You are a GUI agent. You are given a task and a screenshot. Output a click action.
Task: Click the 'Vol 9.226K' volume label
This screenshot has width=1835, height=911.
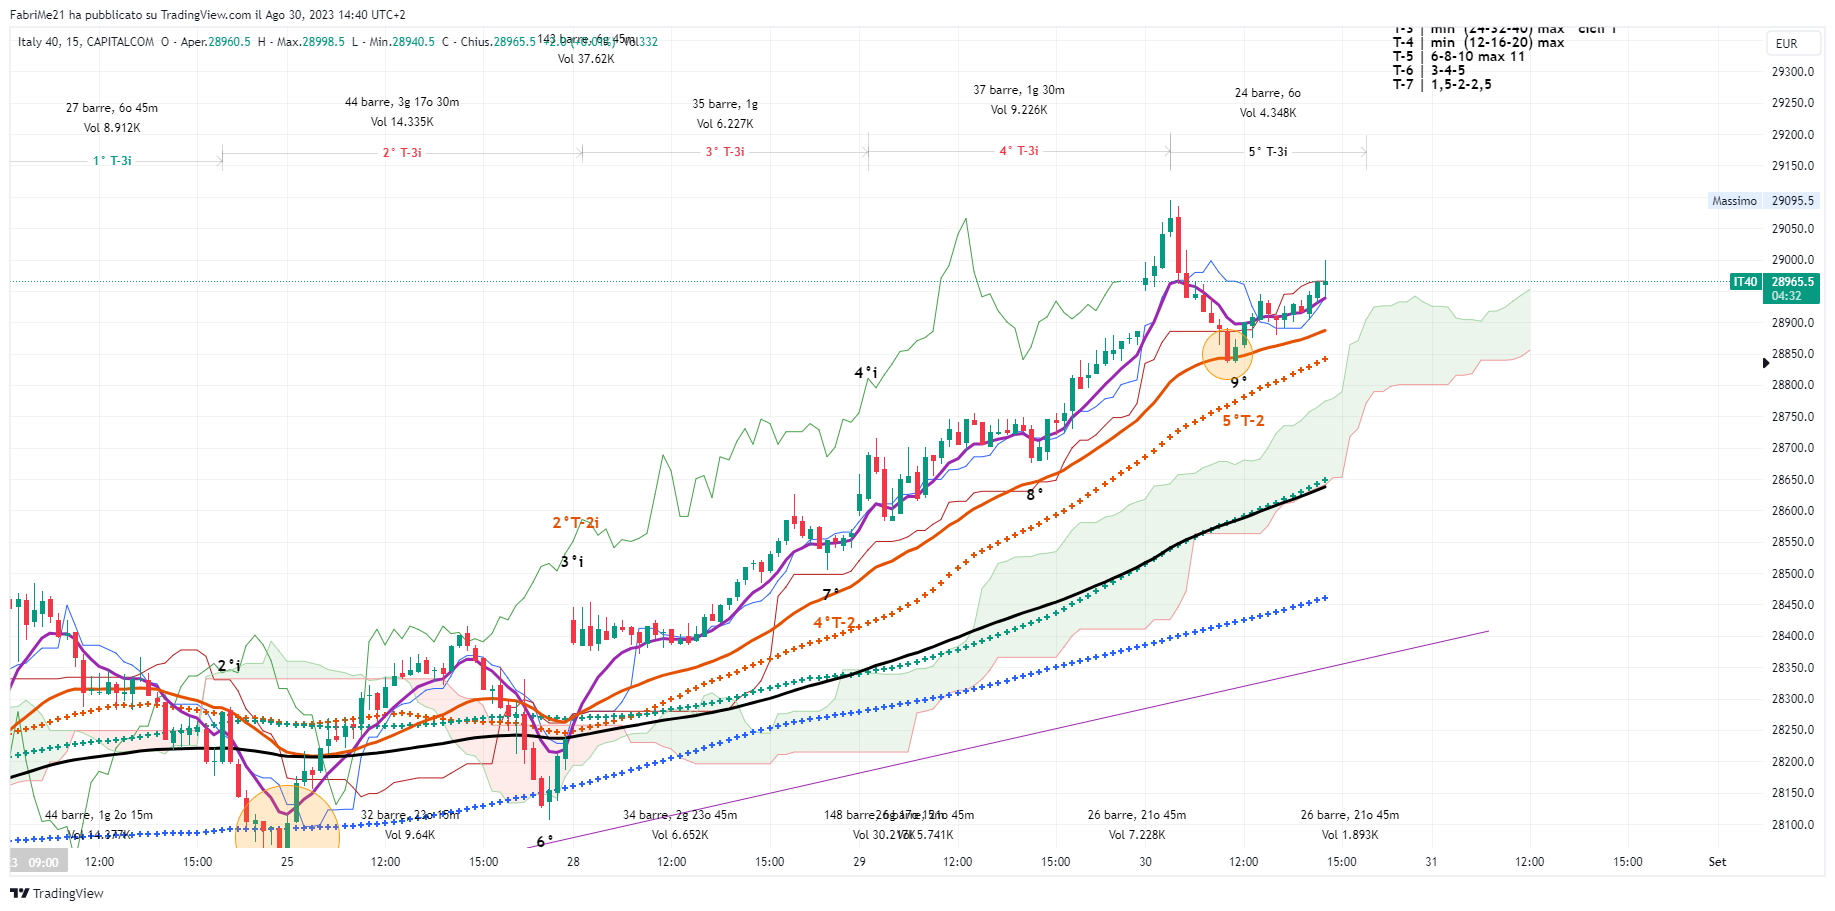coord(1019,110)
